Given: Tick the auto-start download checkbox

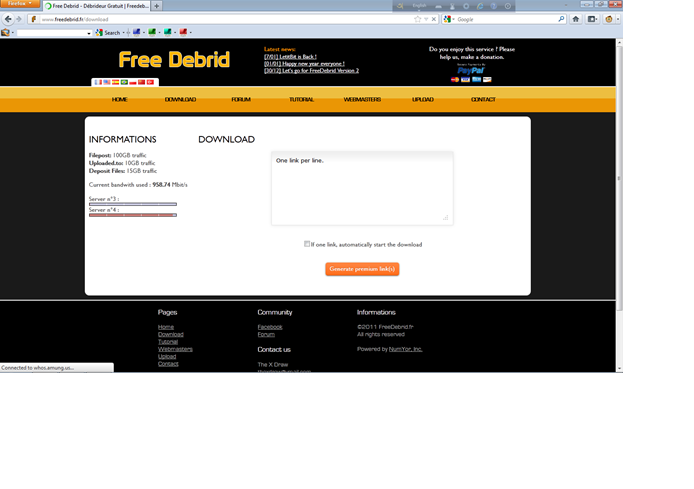Looking at the screenshot, I should pyautogui.click(x=307, y=244).
